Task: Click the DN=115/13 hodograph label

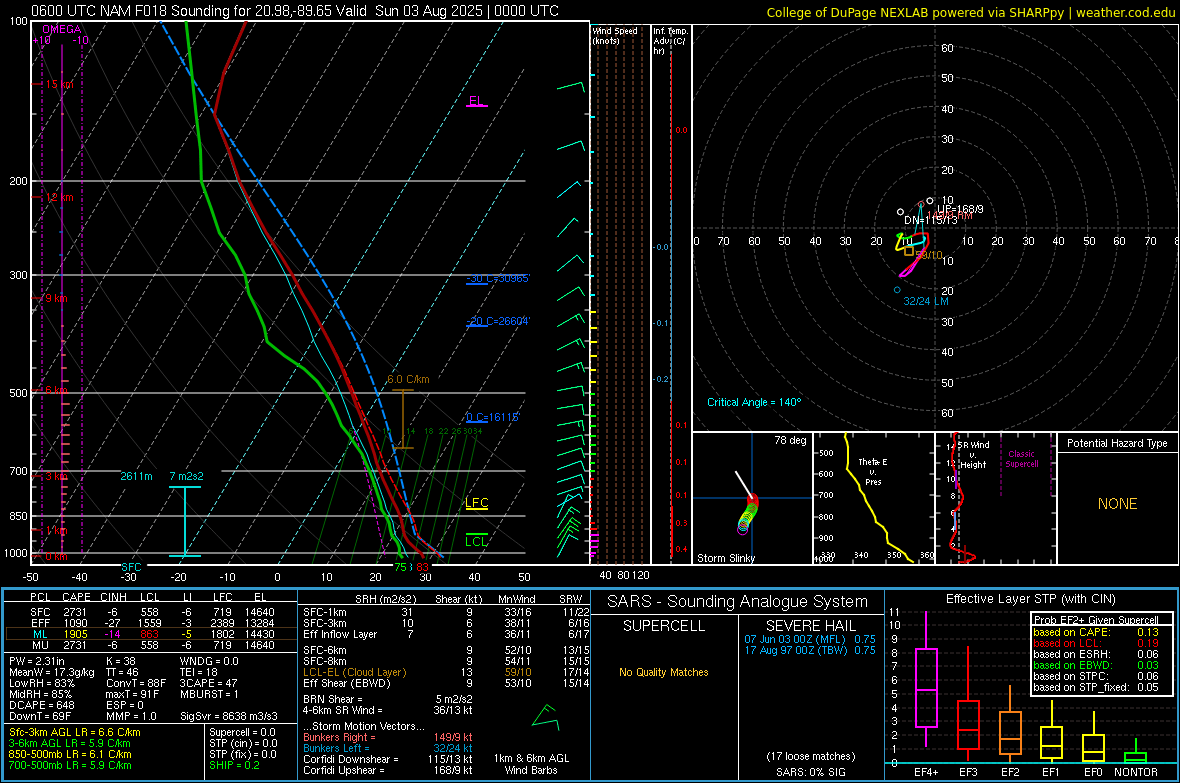Action: coord(931,220)
